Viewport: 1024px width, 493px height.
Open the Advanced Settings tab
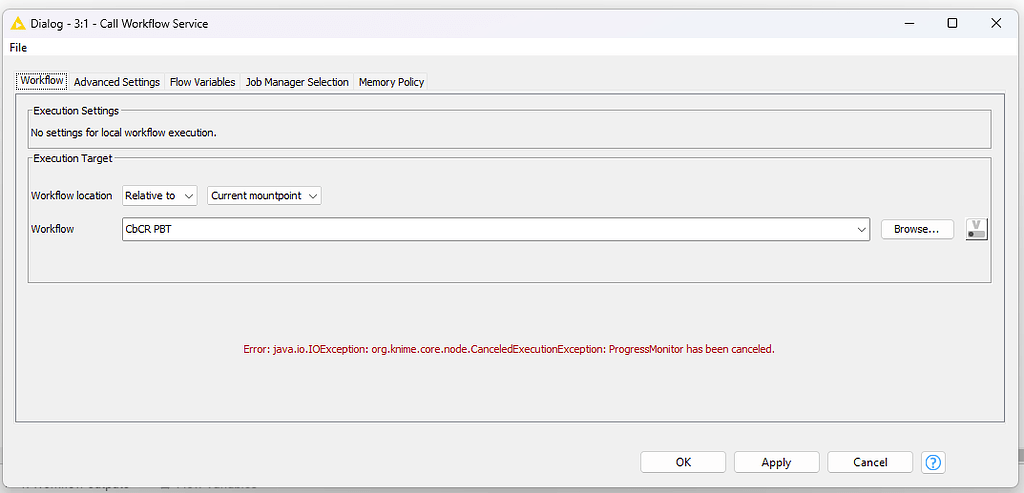(117, 82)
